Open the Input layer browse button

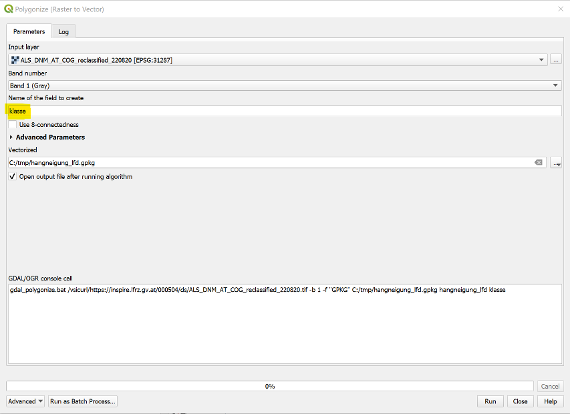[x=556, y=60]
